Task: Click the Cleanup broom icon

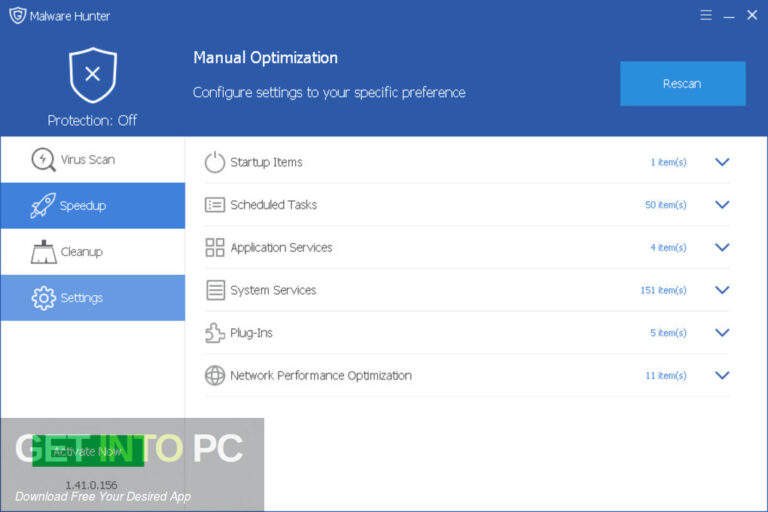Action: pos(44,251)
